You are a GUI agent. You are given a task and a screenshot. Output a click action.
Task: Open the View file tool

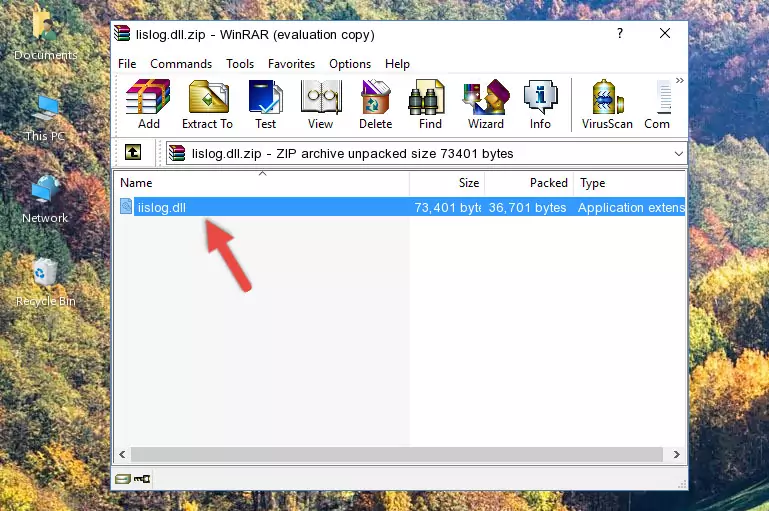(x=321, y=104)
